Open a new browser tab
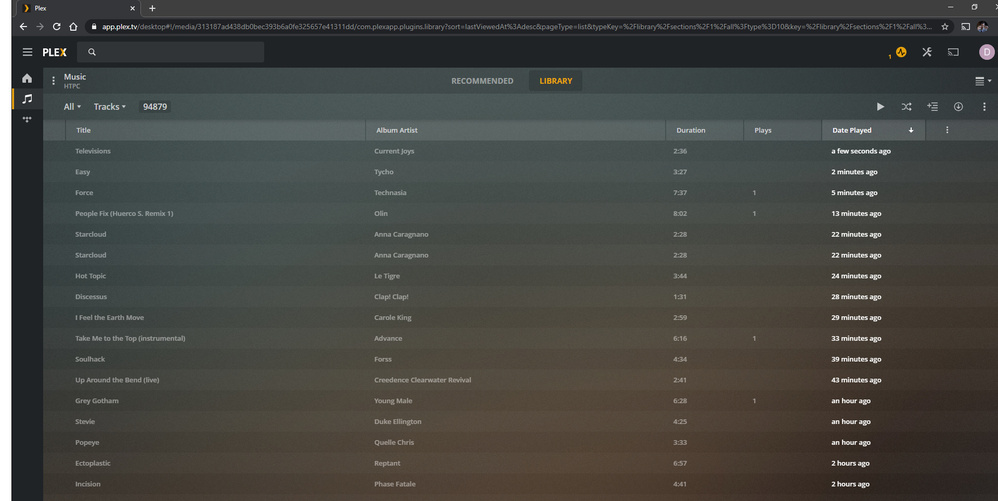Image resolution: width=998 pixels, height=501 pixels. point(152,8)
